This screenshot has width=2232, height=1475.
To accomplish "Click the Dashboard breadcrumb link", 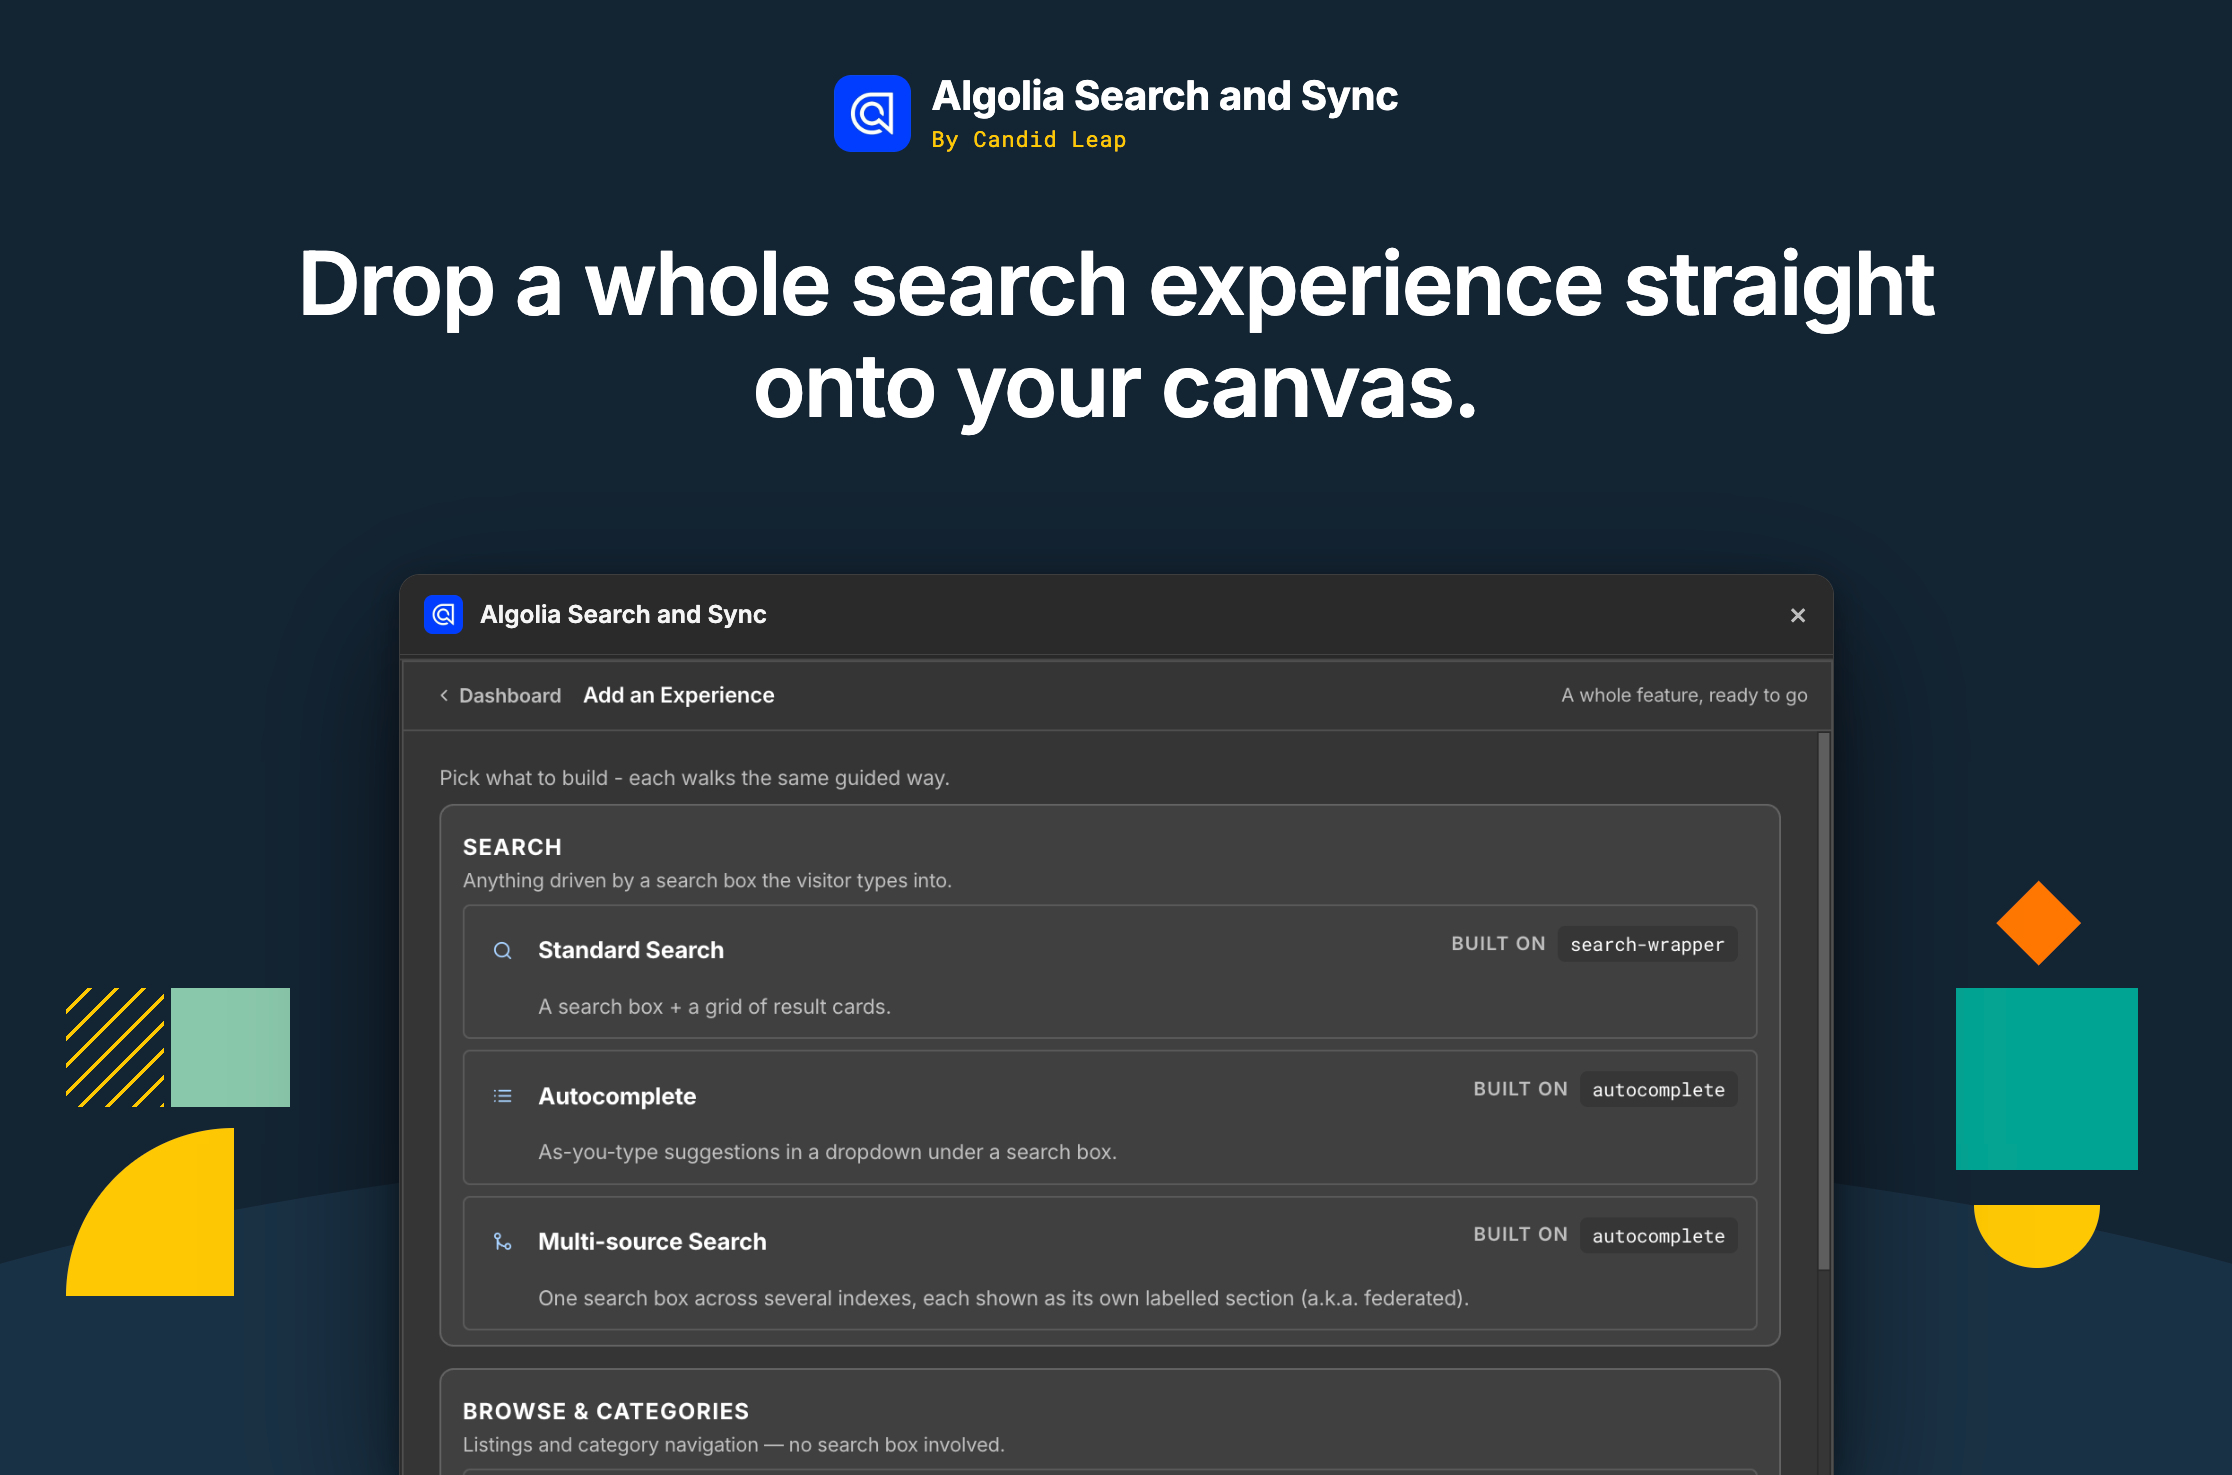I will pos(510,695).
